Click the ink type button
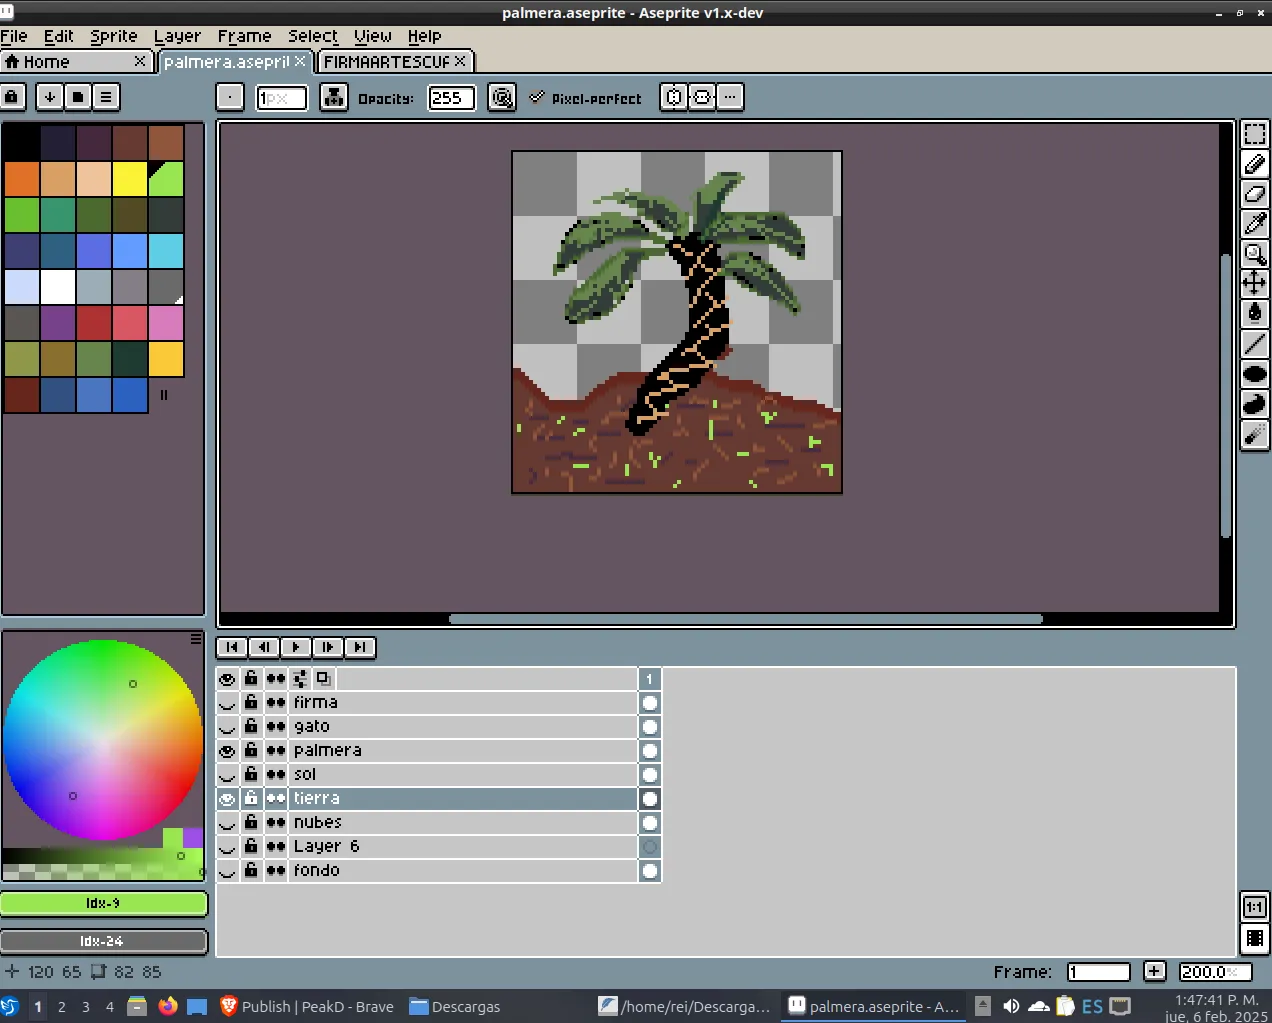The width and height of the screenshot is (1272, 1023). coord(334,97)
